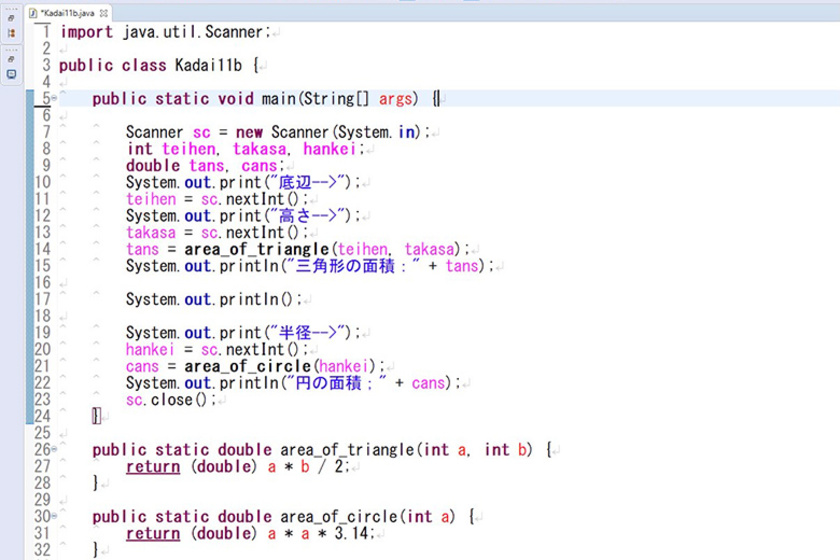
Task: Place cursor on Scanner in the import statement
Action: [x=237, y=32]
